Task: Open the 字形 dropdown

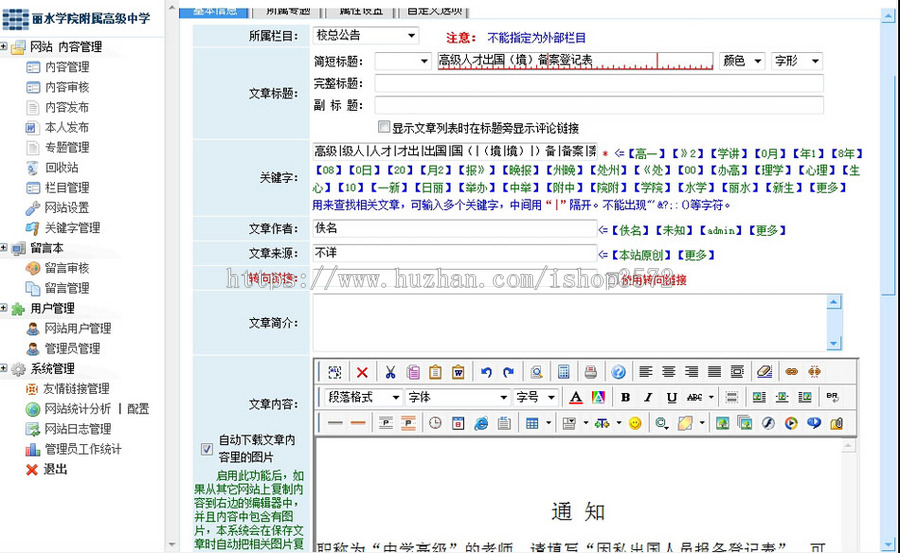Action: pyautogui.click(x=797, y=61)
